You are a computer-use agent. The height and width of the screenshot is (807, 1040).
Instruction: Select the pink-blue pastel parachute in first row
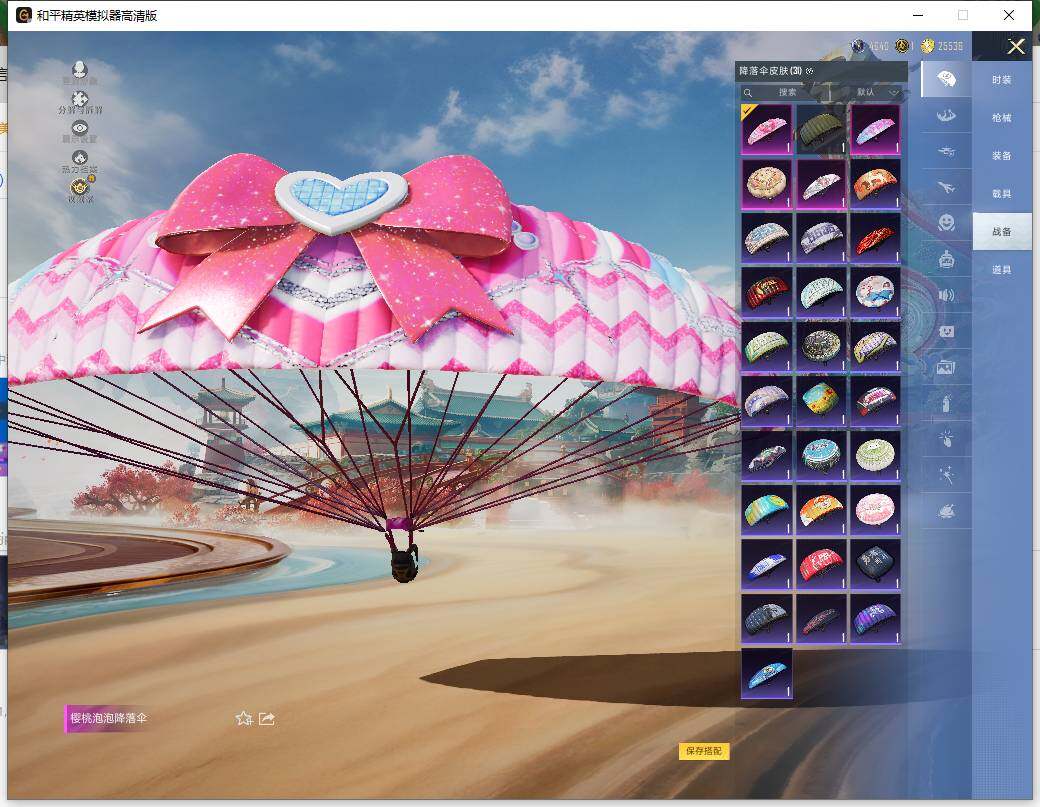tap(875, 129)
